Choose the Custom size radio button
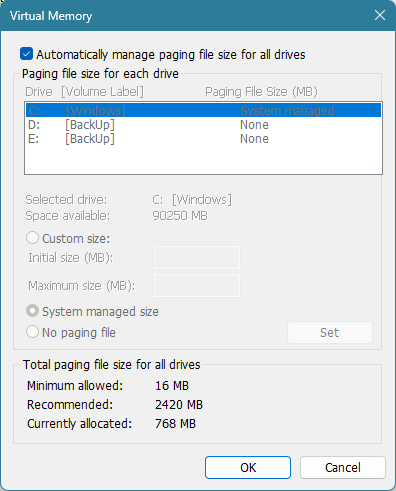The image size is (396, 491). pyautogui.click(x=32, y=238)
